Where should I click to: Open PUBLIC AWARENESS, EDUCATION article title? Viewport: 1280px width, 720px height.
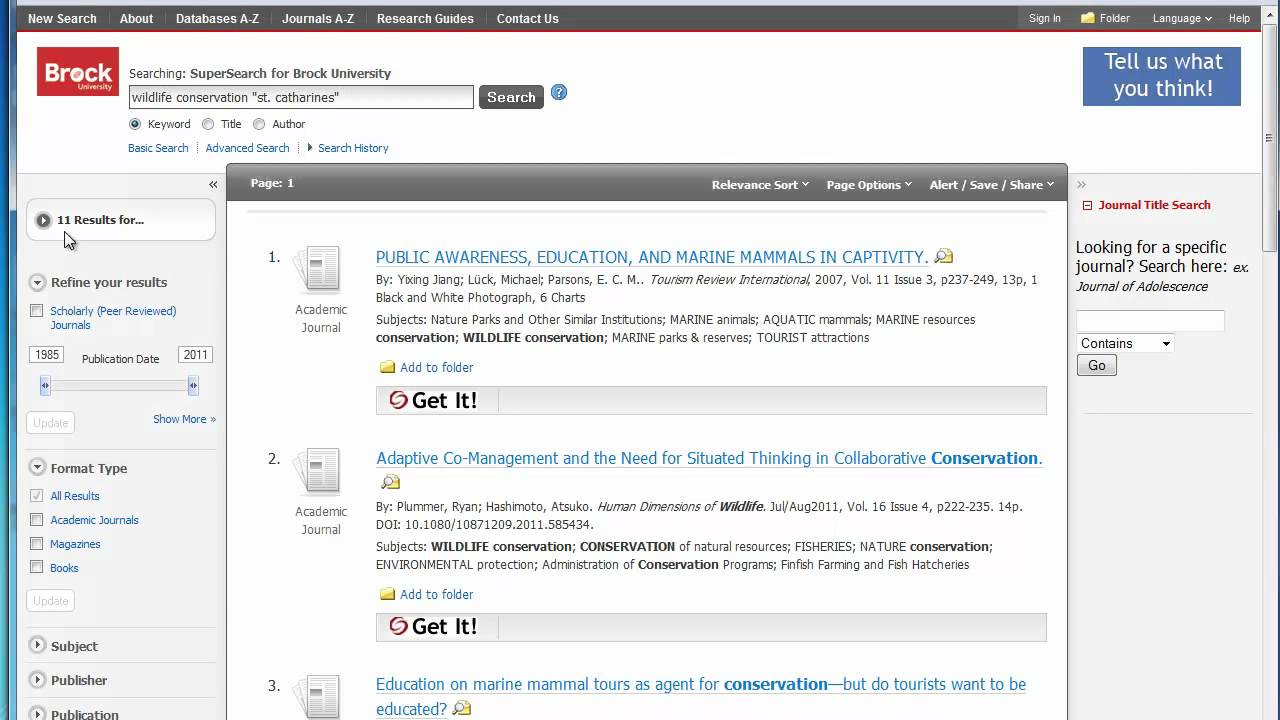652,257
